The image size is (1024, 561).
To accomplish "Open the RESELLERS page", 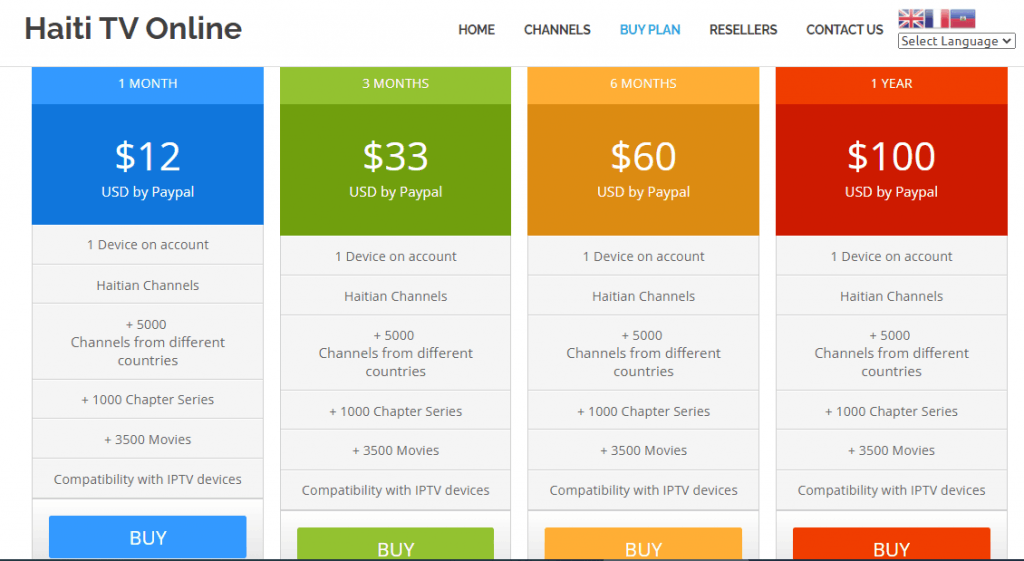I will pyautogui.click(x=743, y=29).
